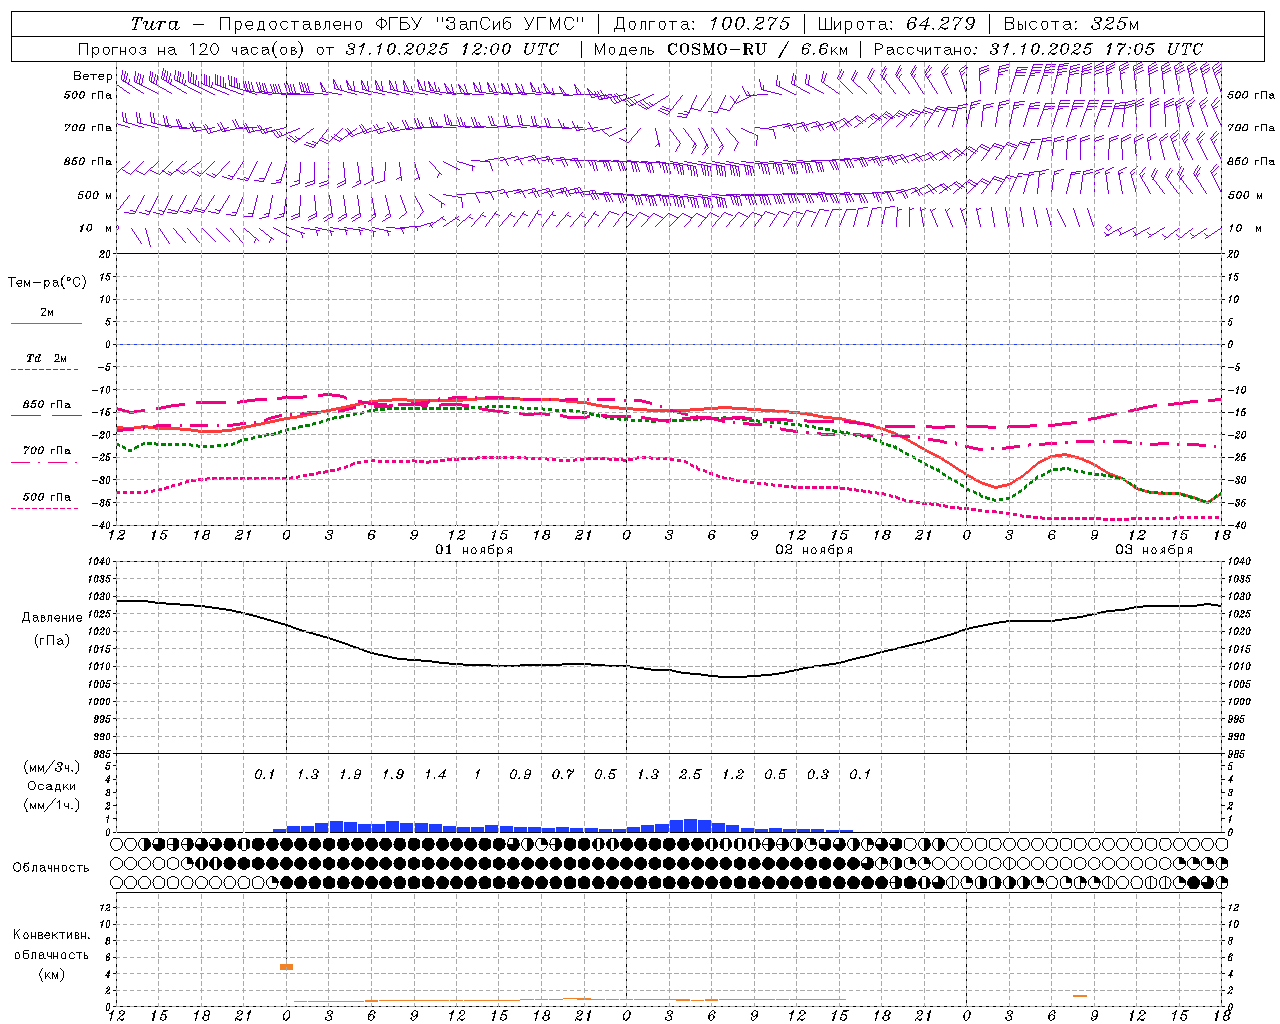Click the Td 2м legend entry

(x=46, y=358)
